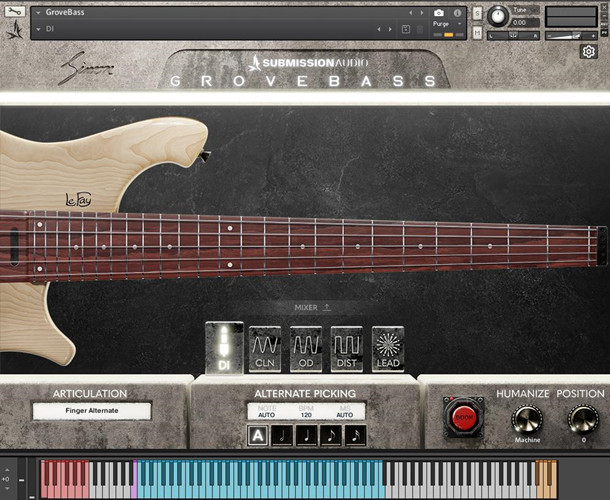Save the DI snapshot with disk icon
Screen dimensions: 610x500
click(406, 29)
